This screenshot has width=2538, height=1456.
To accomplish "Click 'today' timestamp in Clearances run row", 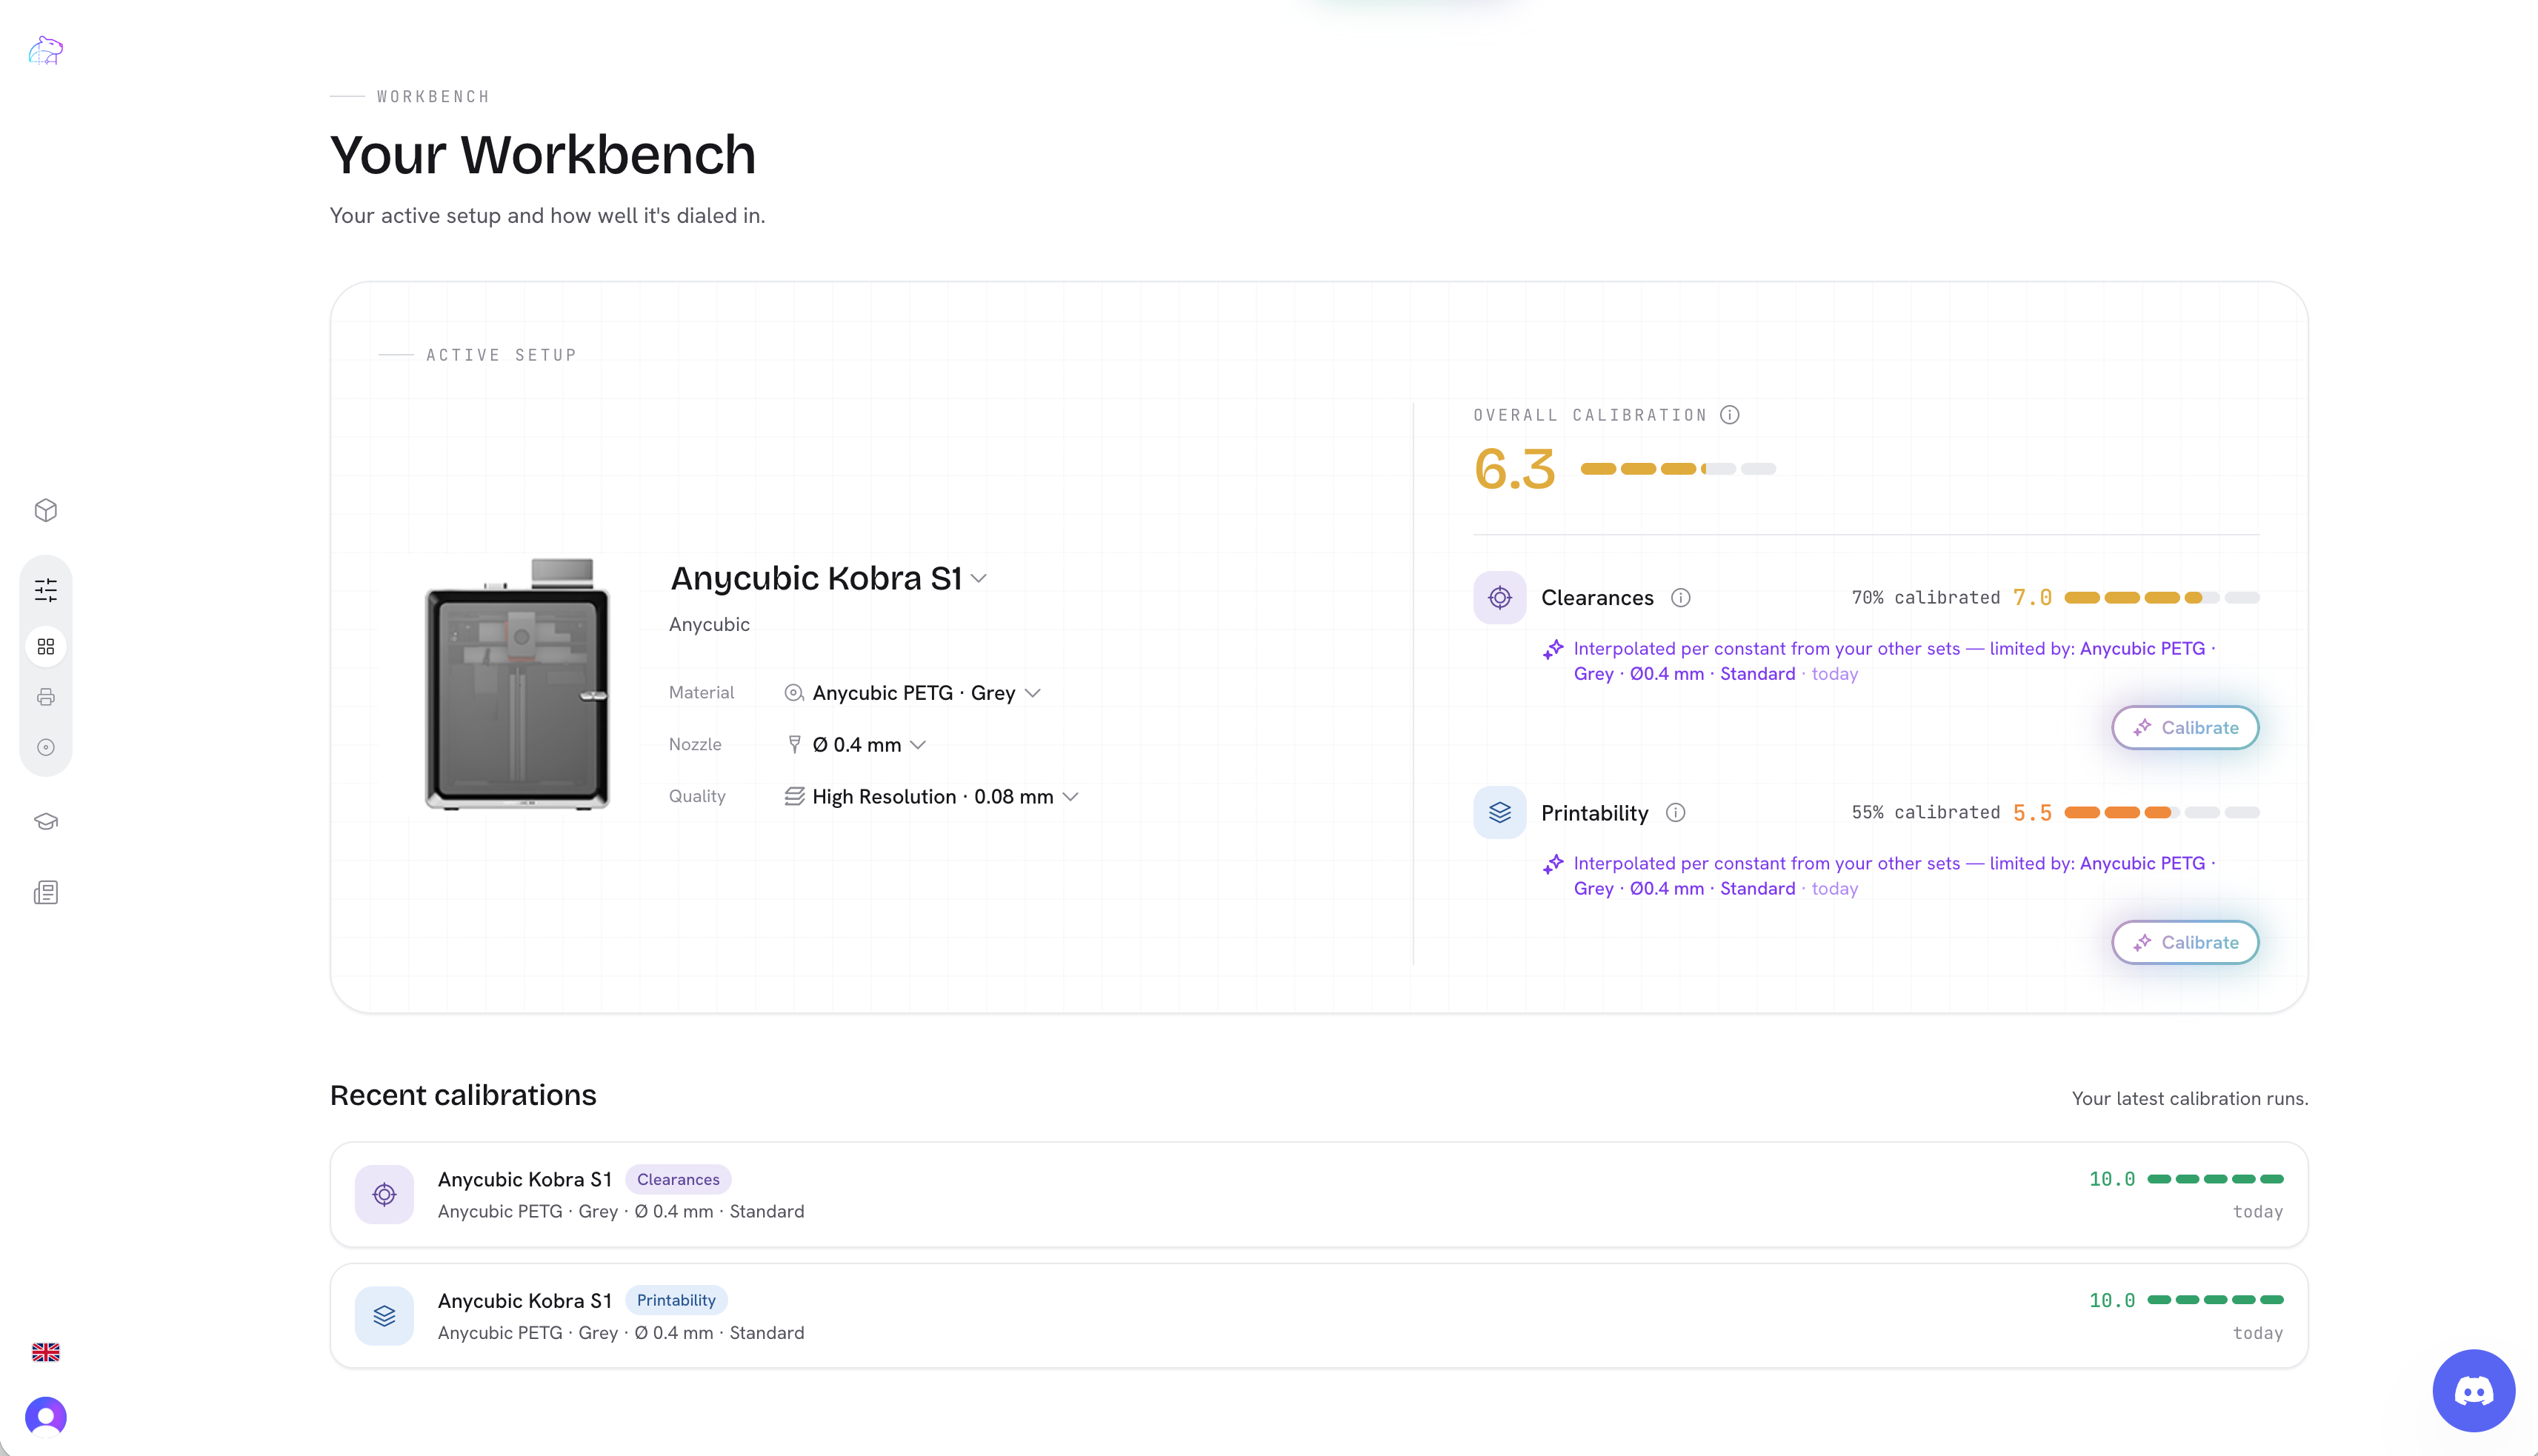I will coord(2258,1212).
